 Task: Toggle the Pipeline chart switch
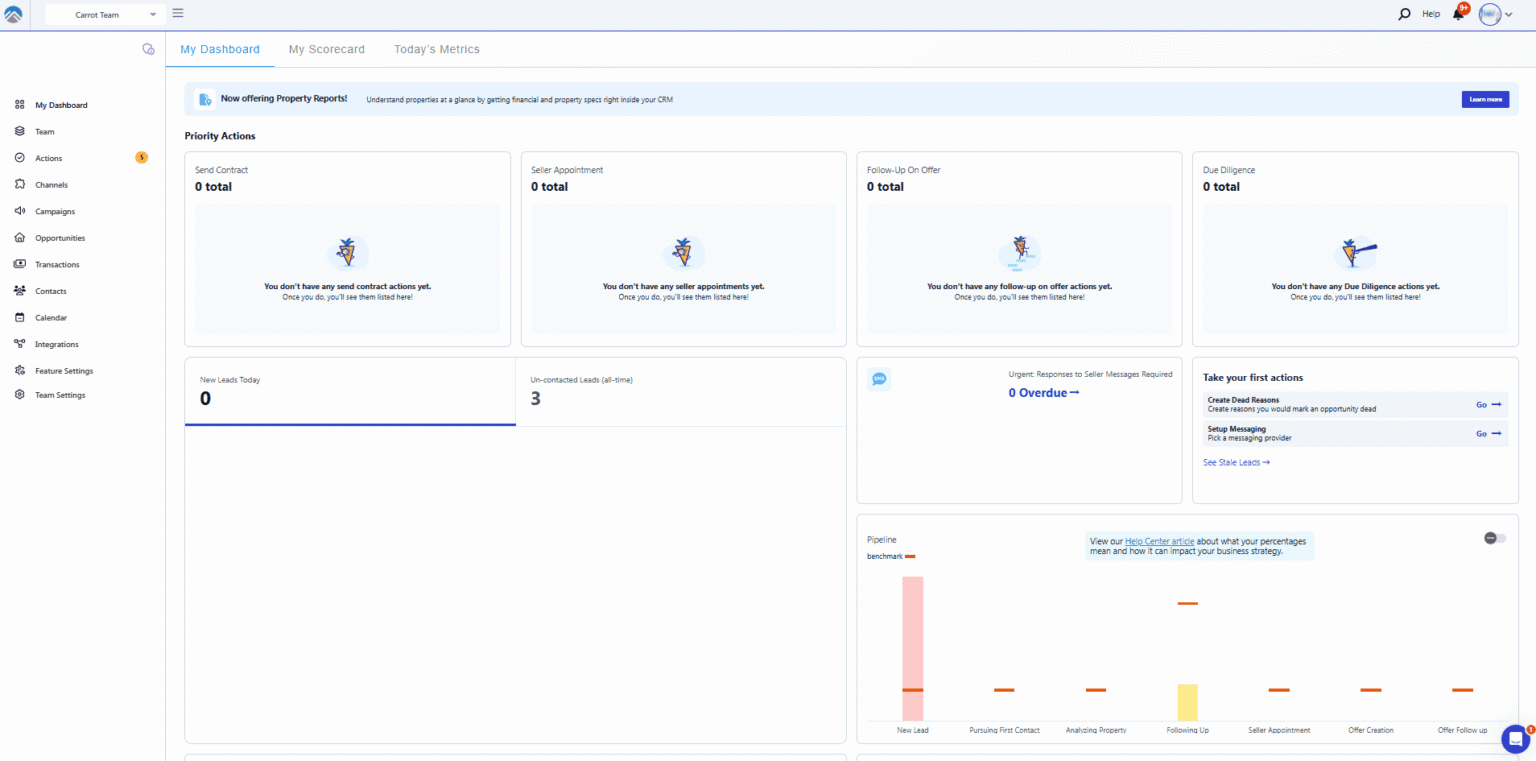coord(1494,538)
